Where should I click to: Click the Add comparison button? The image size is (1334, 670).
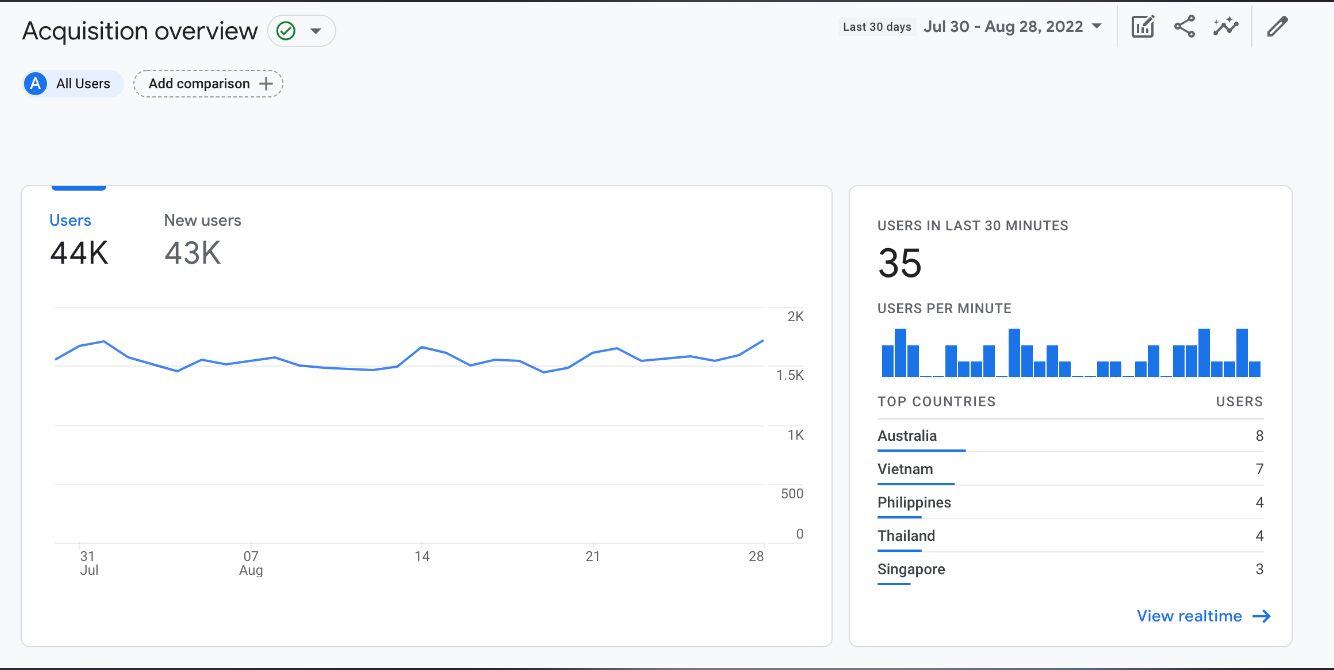coord(208,84)
